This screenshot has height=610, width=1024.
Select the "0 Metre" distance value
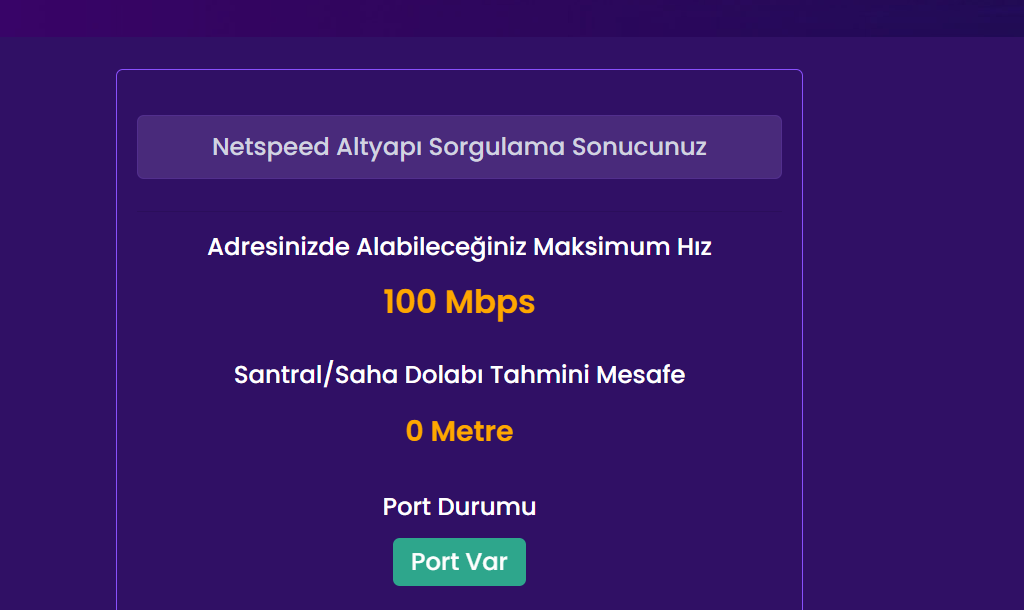[459, 432]
